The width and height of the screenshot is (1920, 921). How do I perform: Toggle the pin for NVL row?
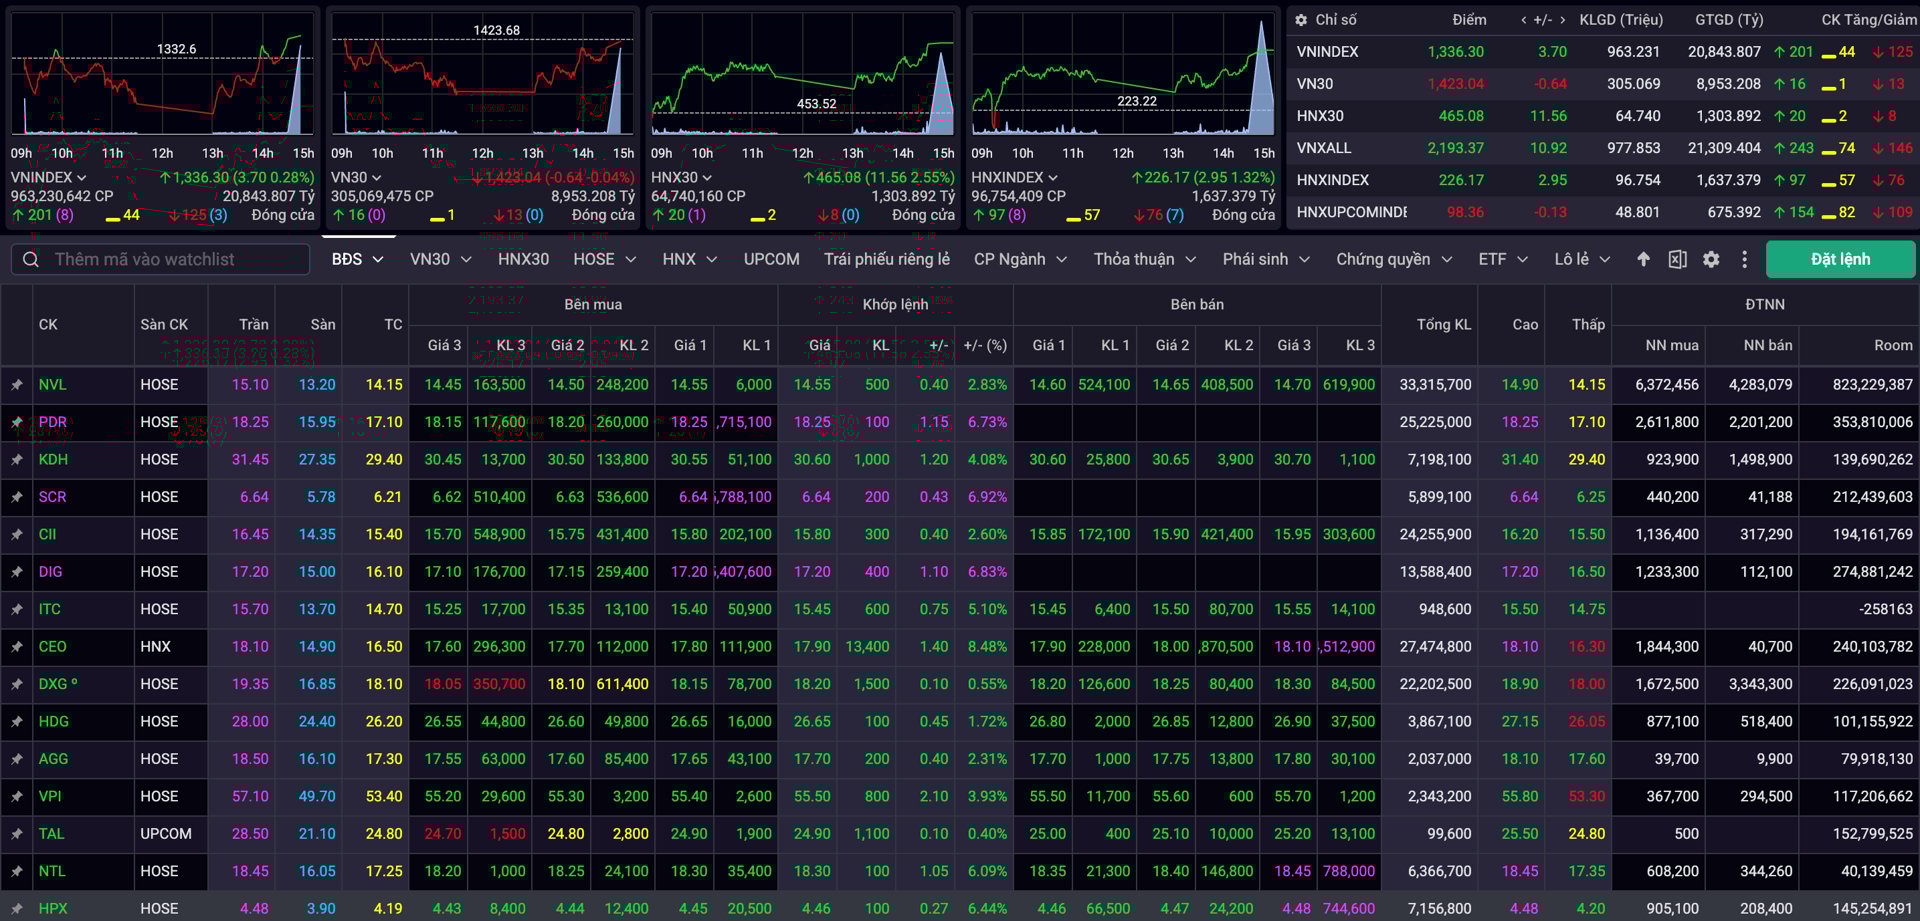17,385
